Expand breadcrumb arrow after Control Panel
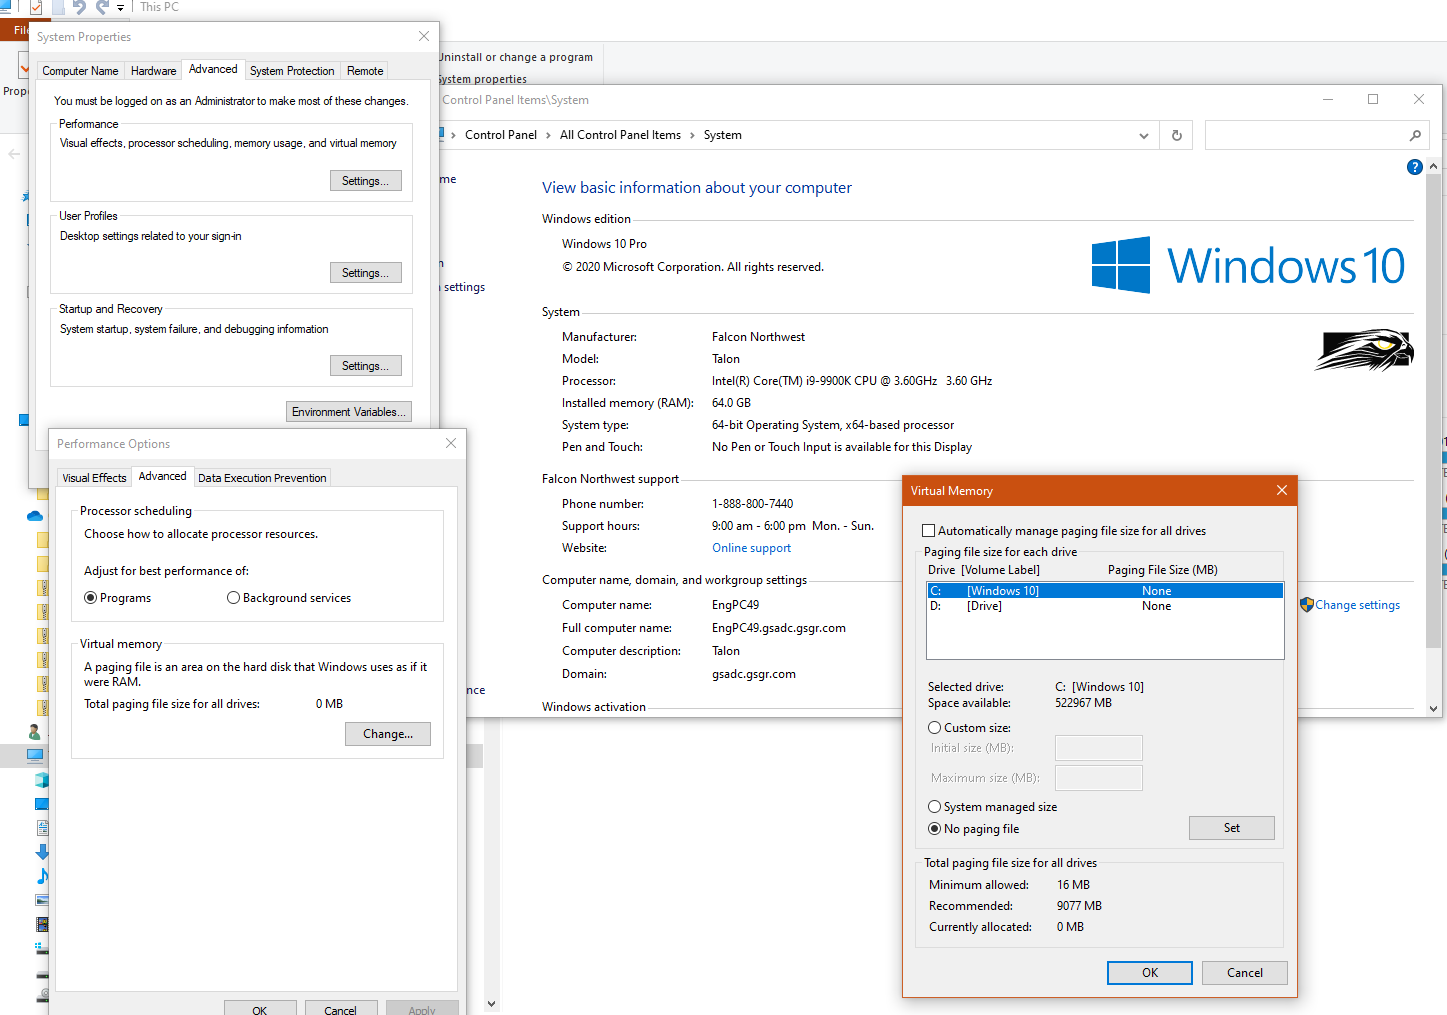 [x=548, y=135]
